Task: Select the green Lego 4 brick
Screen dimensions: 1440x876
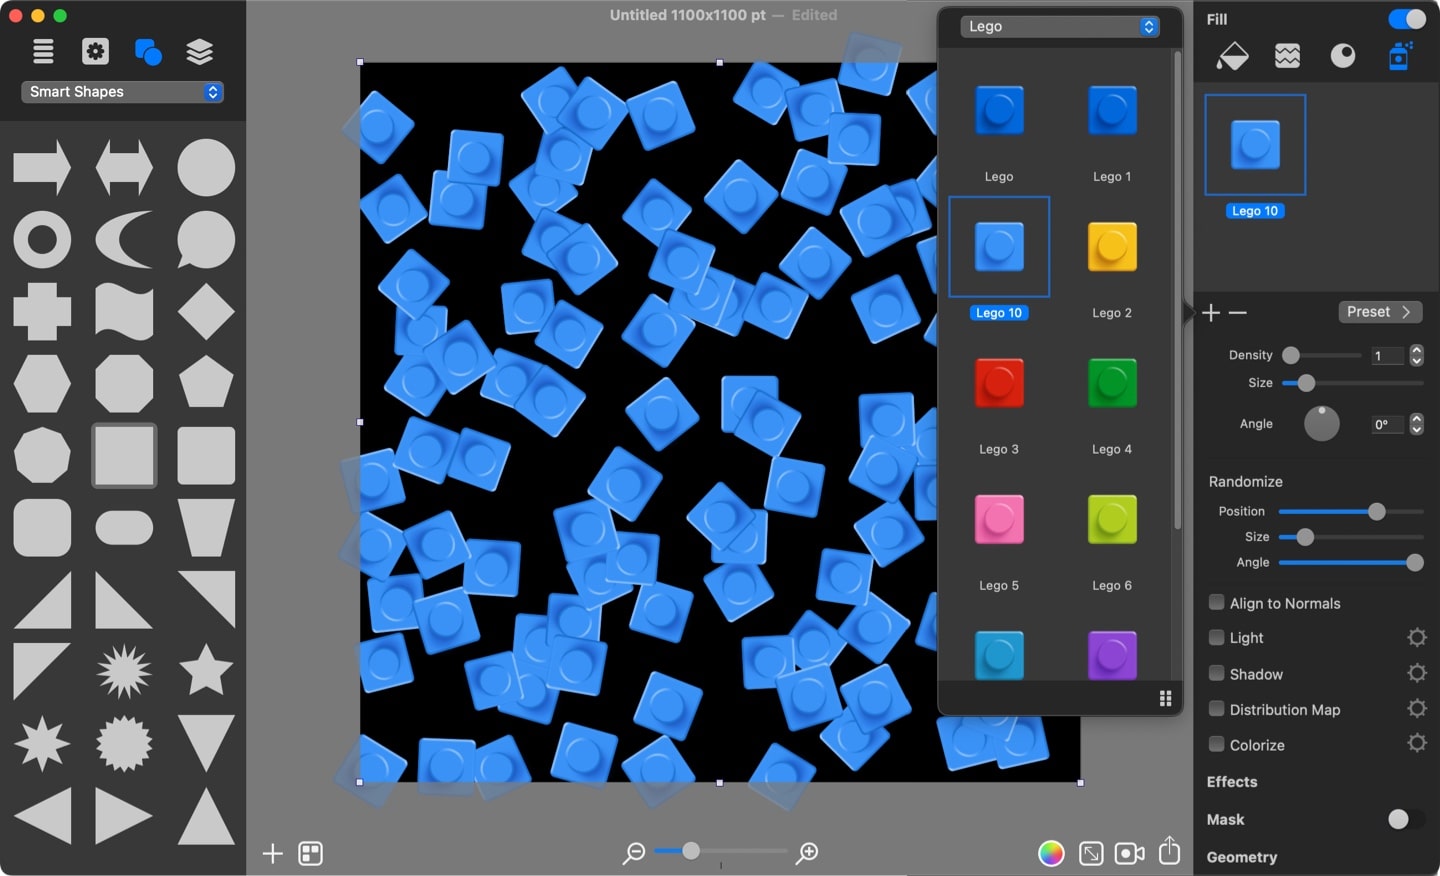Action: tap(1112, 383)
